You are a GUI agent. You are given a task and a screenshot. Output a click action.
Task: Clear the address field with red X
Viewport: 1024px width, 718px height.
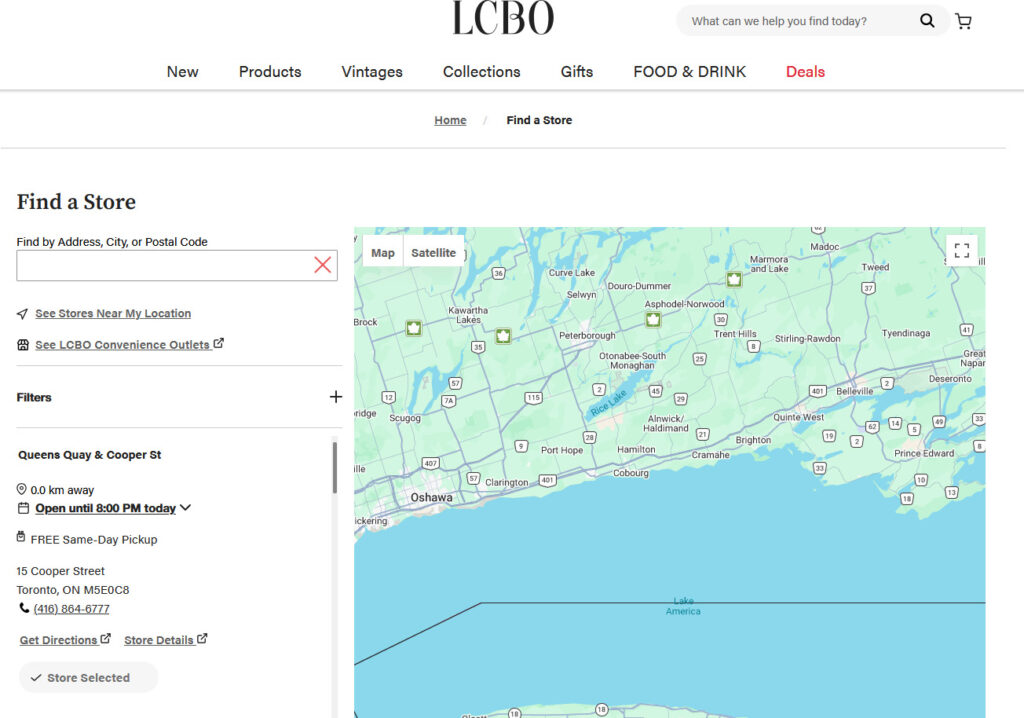pyautogui.click(x=323, y=265)
